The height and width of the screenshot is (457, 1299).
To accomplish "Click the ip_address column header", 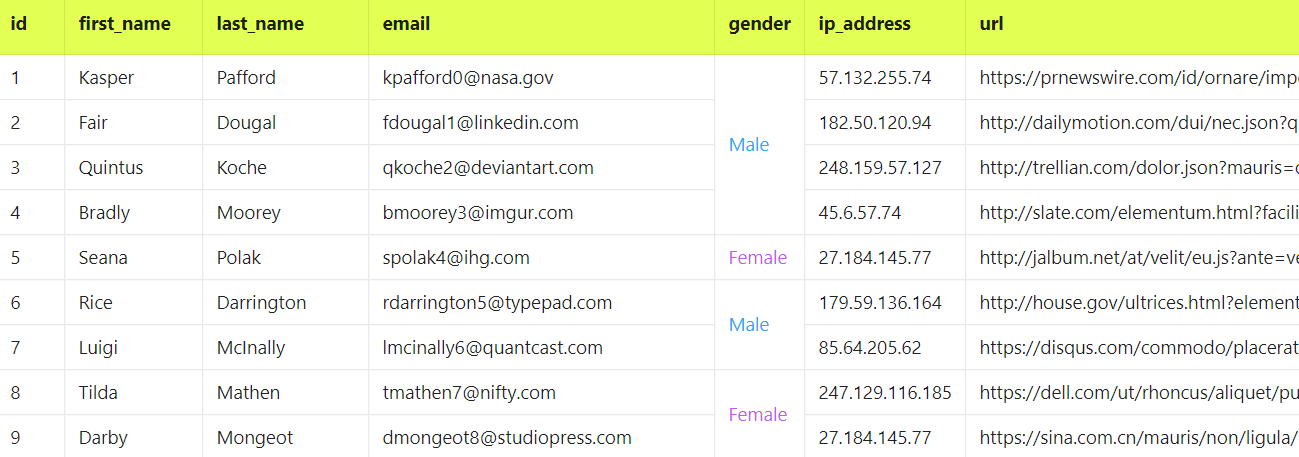I will (885, 27).
